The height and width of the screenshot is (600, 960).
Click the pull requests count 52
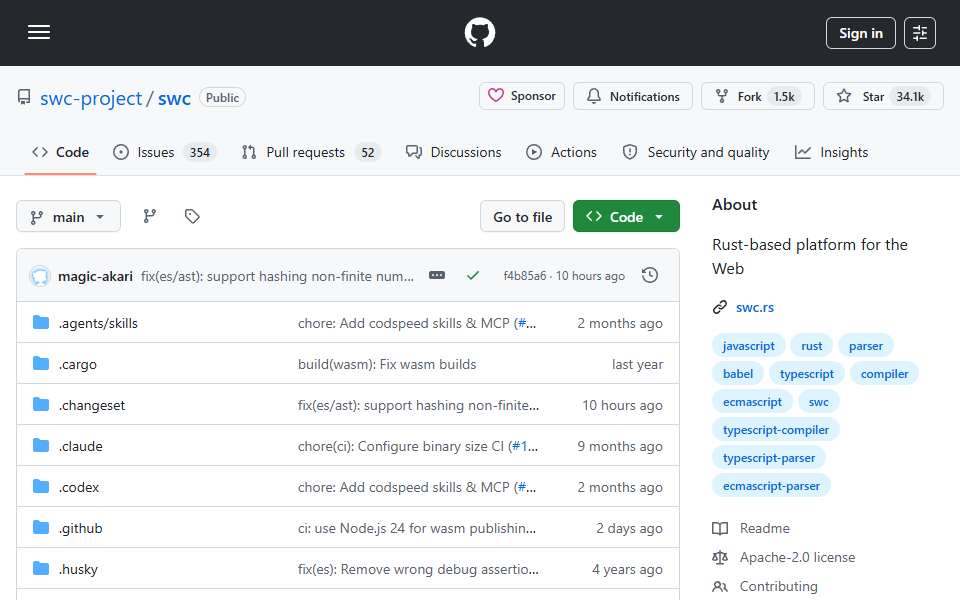[367, 152]
